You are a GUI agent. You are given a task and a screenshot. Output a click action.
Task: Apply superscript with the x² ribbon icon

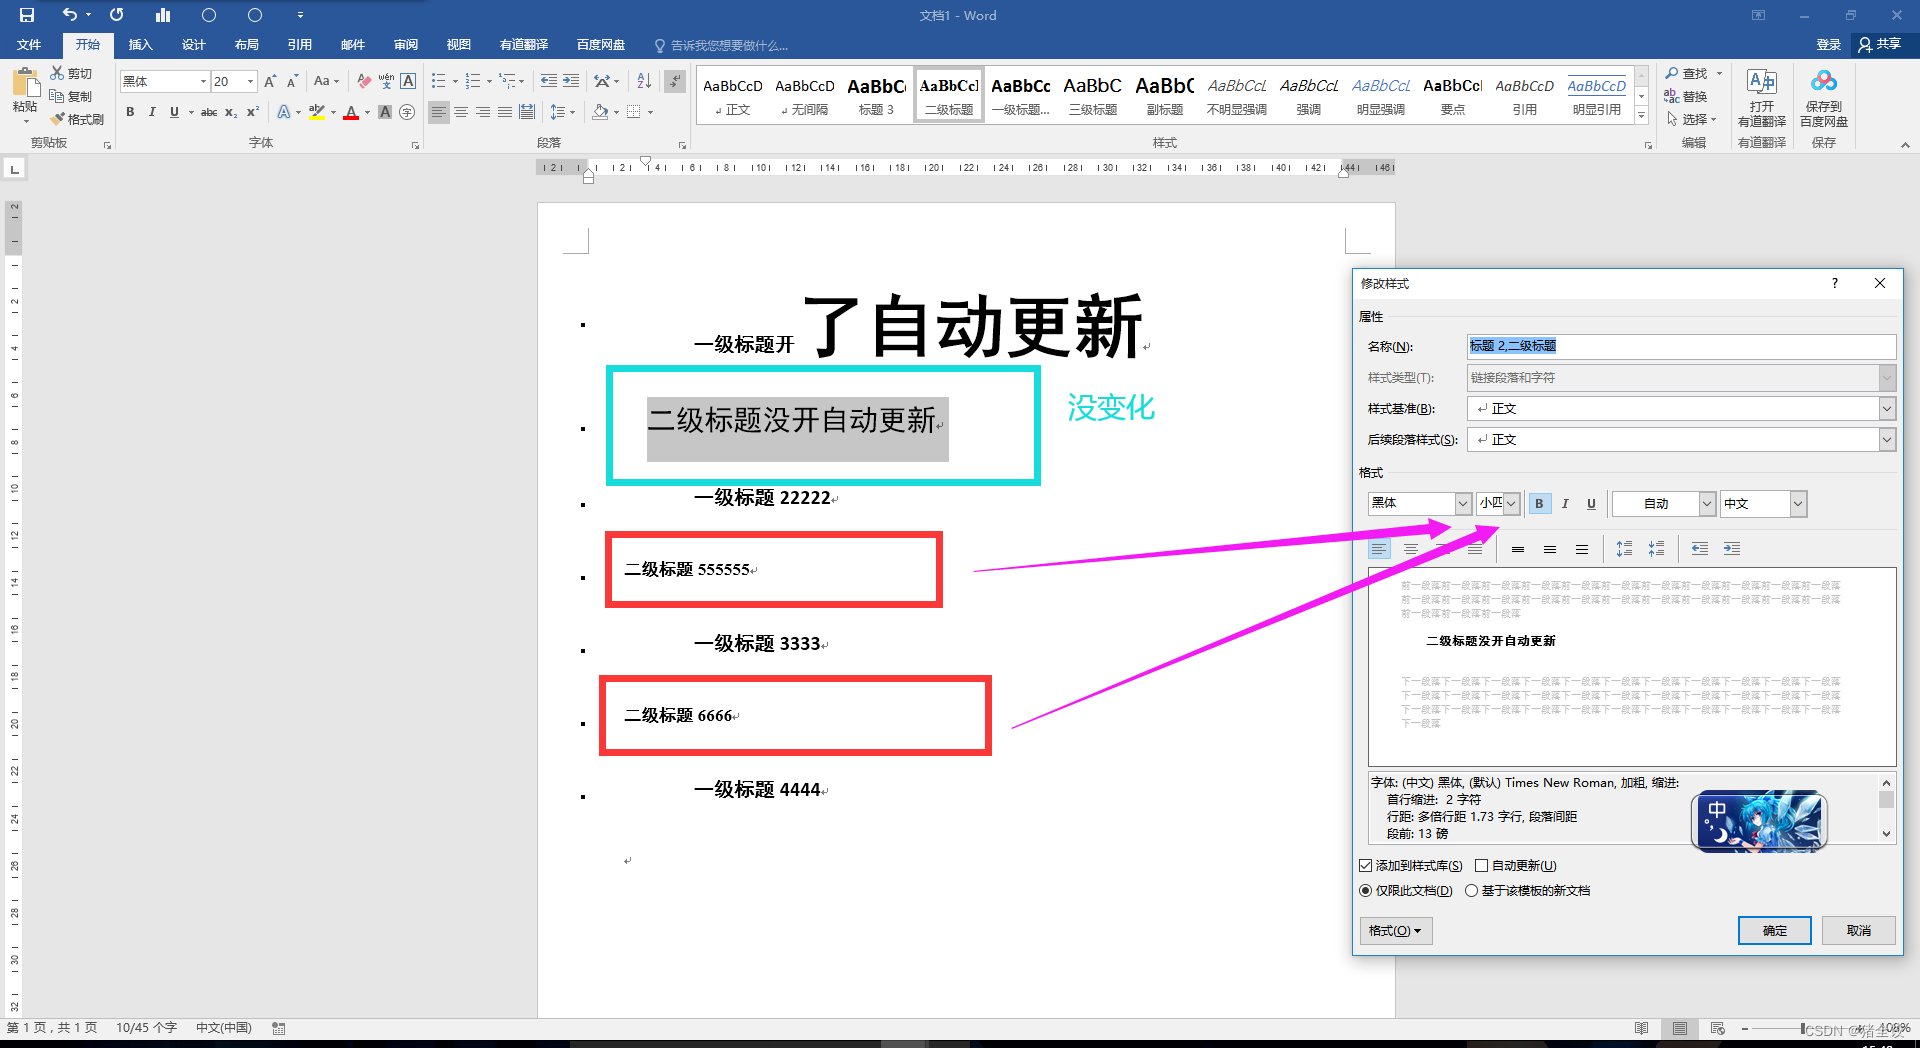pos(253,112)
